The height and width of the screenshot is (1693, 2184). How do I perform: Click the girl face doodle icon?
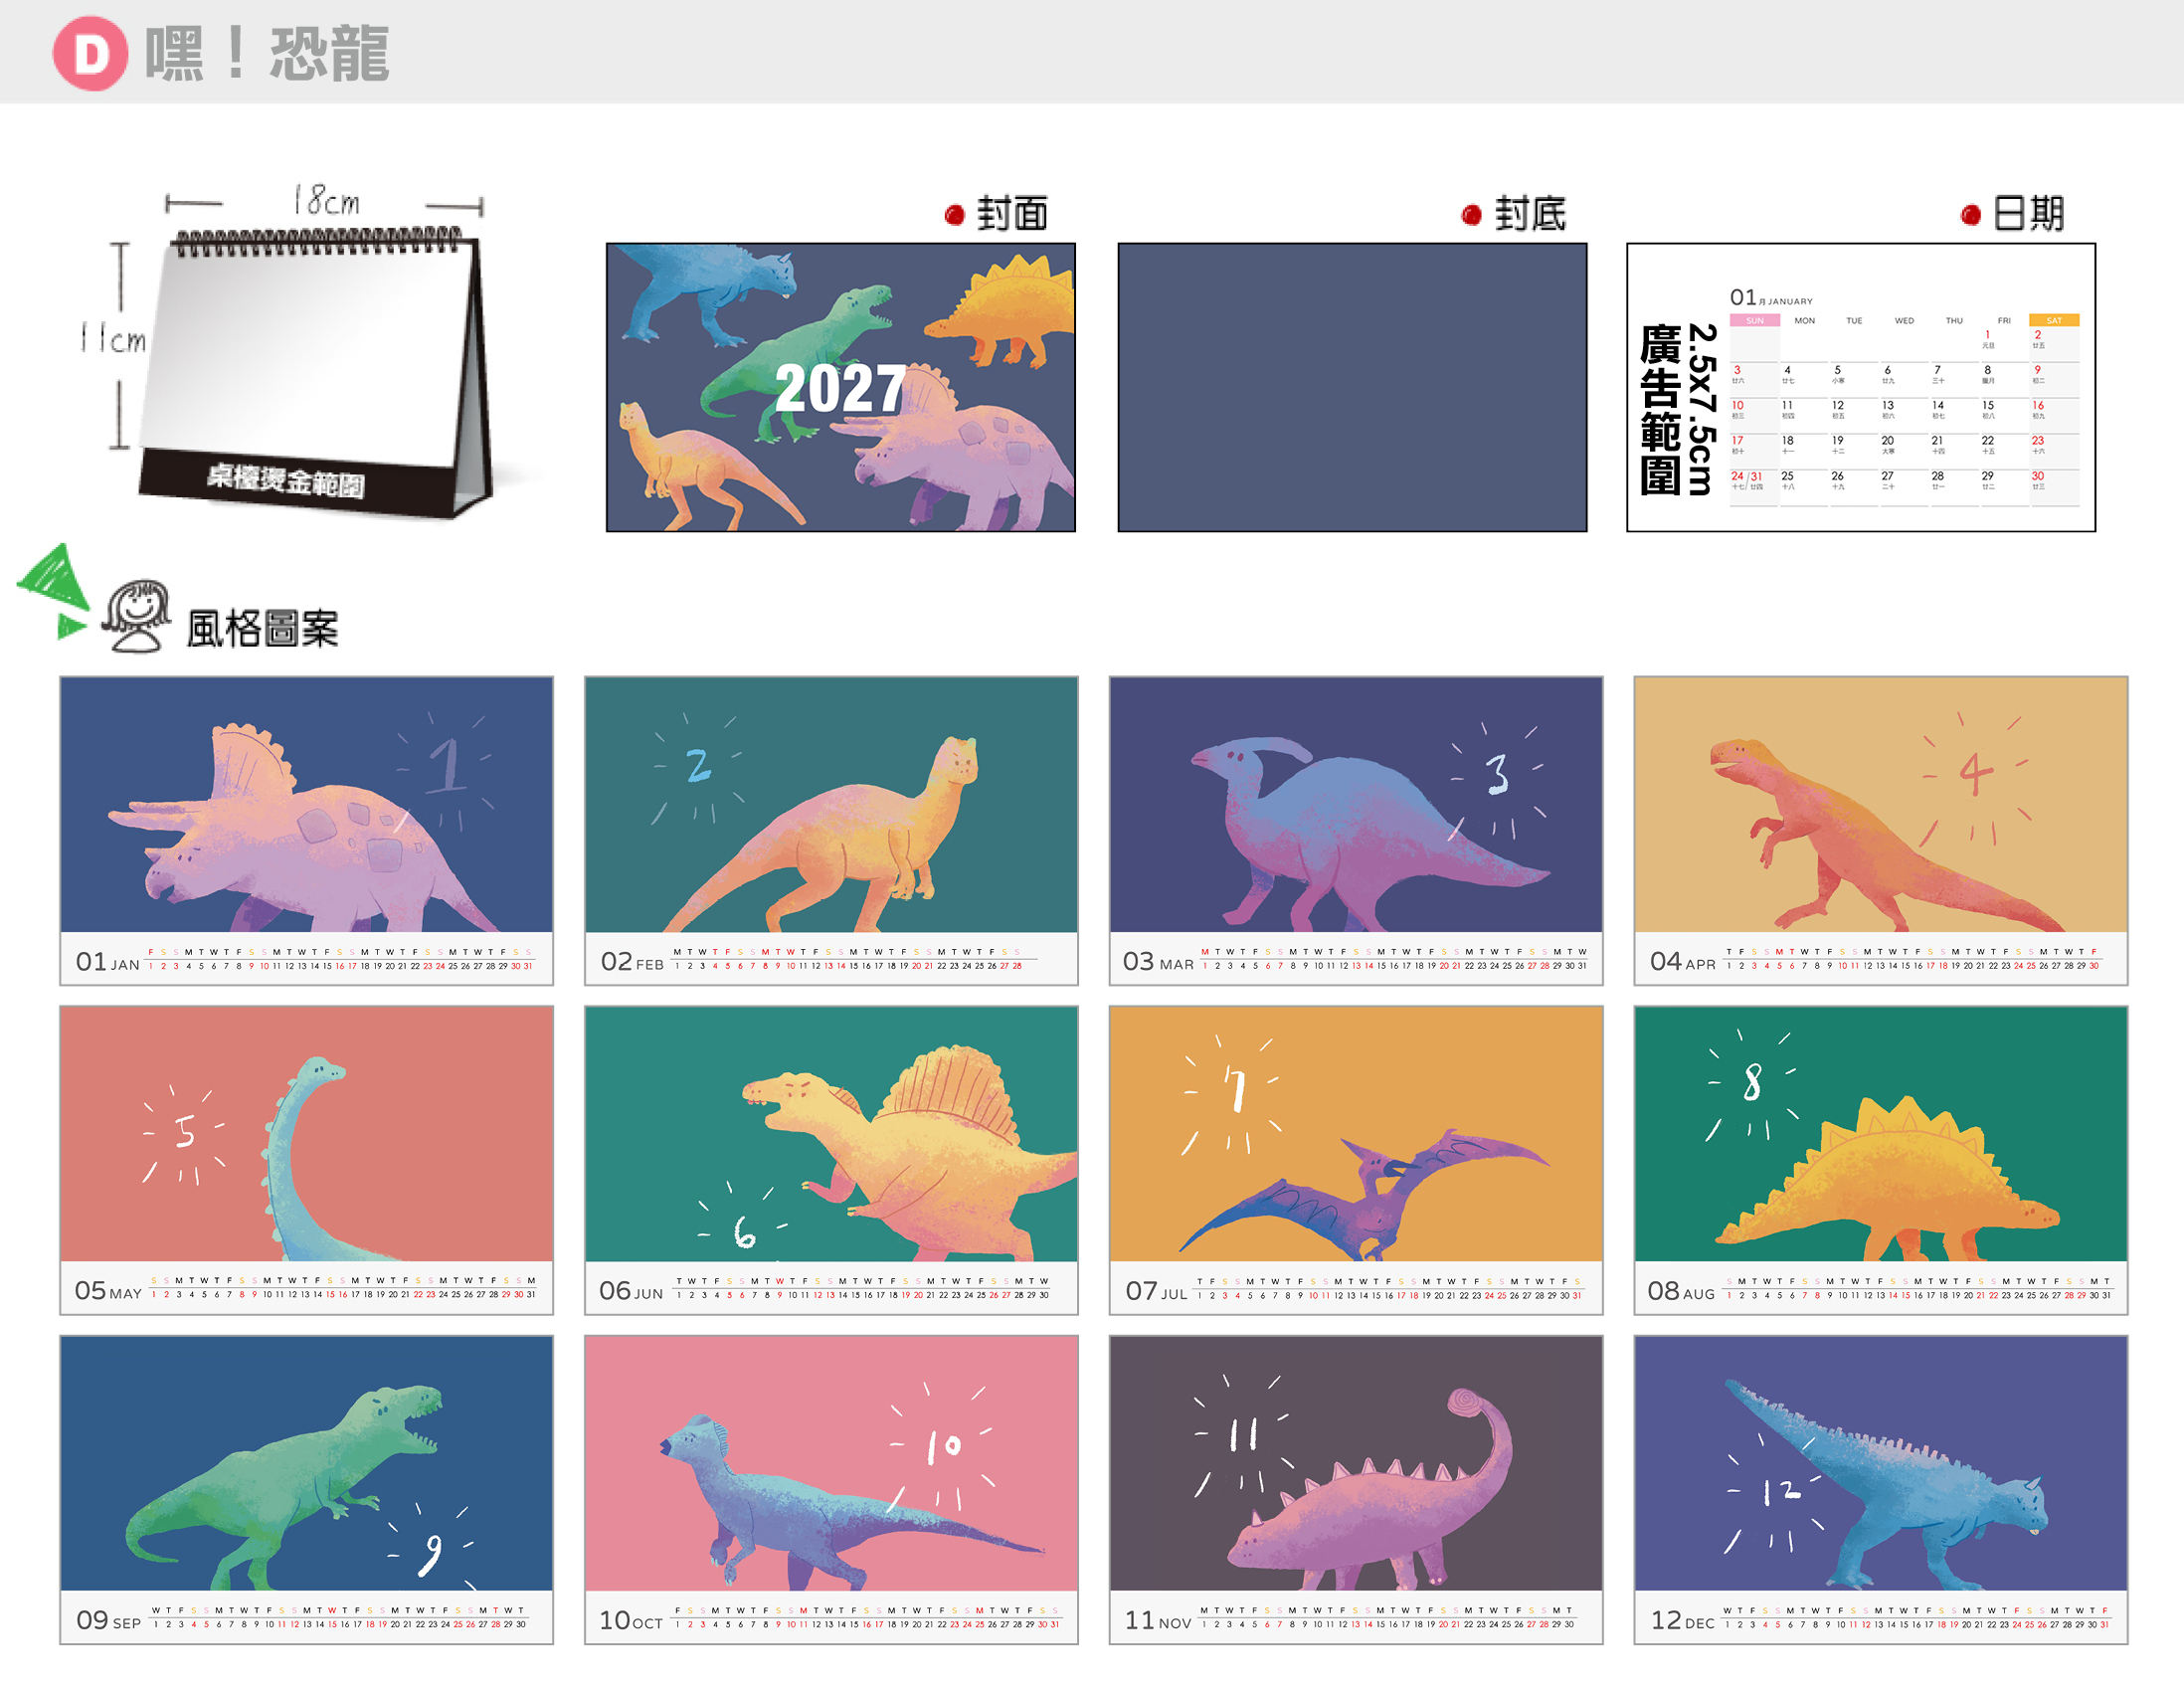tap(136, 616)
